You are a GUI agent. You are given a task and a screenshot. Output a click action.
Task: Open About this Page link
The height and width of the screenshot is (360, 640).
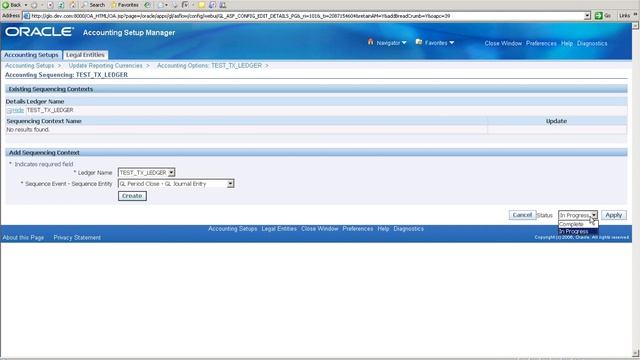tap(23, 238)
